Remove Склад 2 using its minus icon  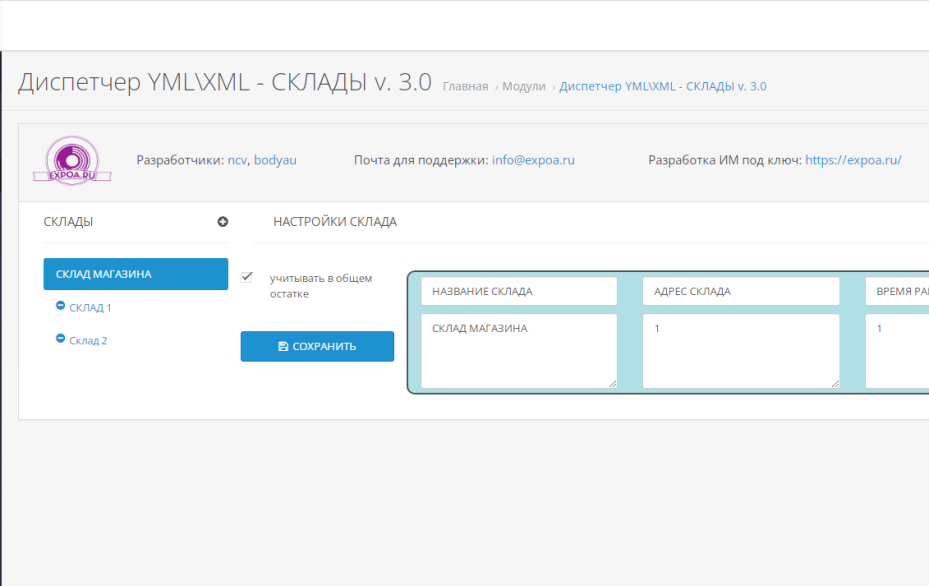click(x=61, y=339)
